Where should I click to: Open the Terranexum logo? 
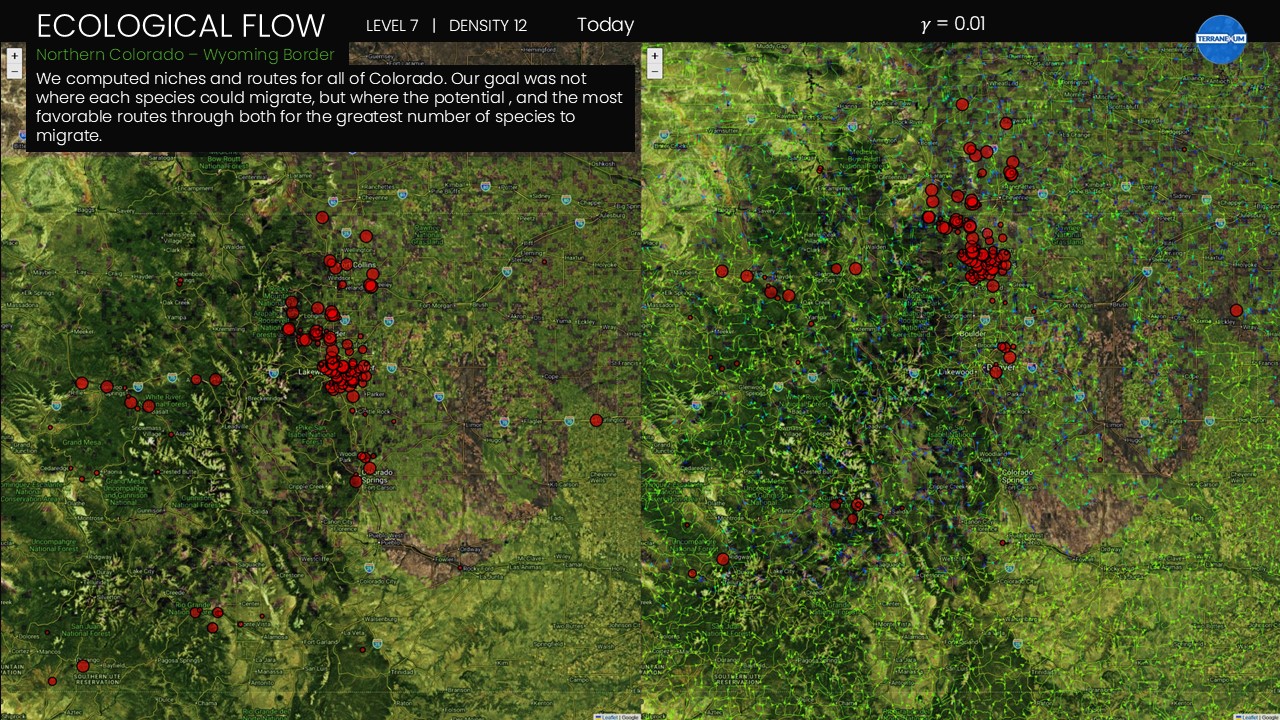click(x=1221, y=39)
